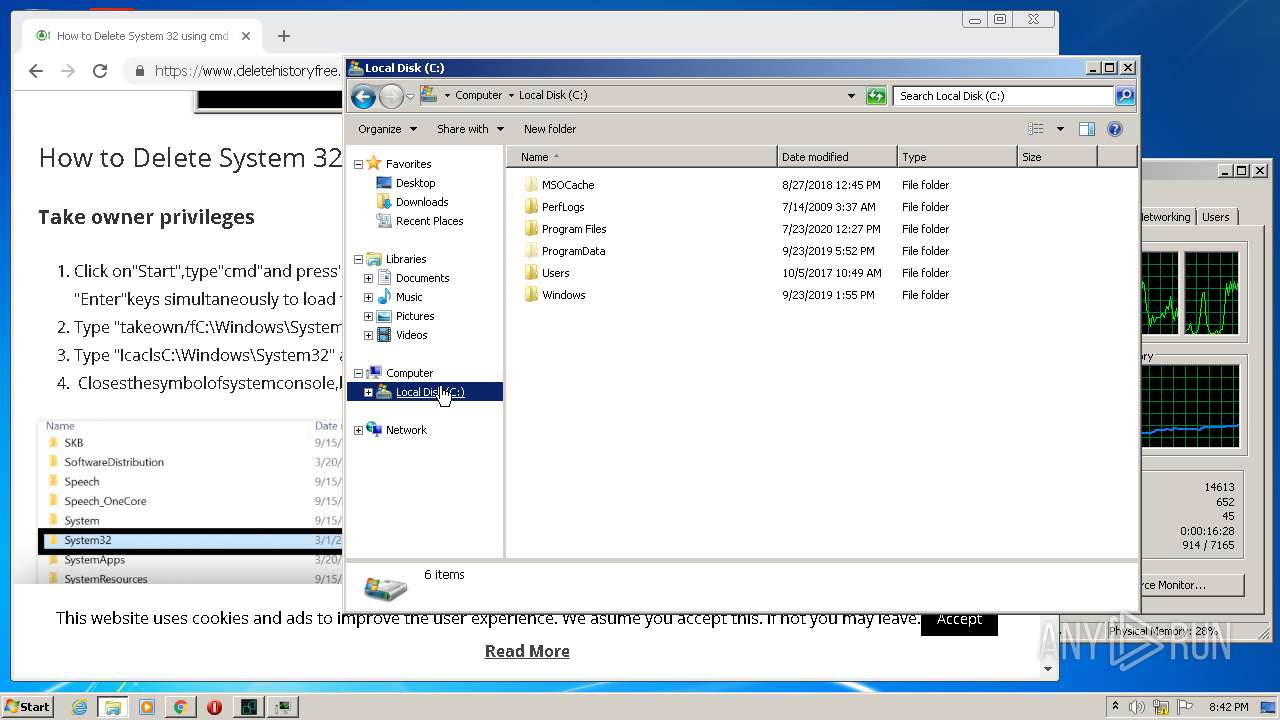Open Explorer's recent pages dropdown arrow
The height and width of the screenshot is (720, 1280).
pos(410,97)
